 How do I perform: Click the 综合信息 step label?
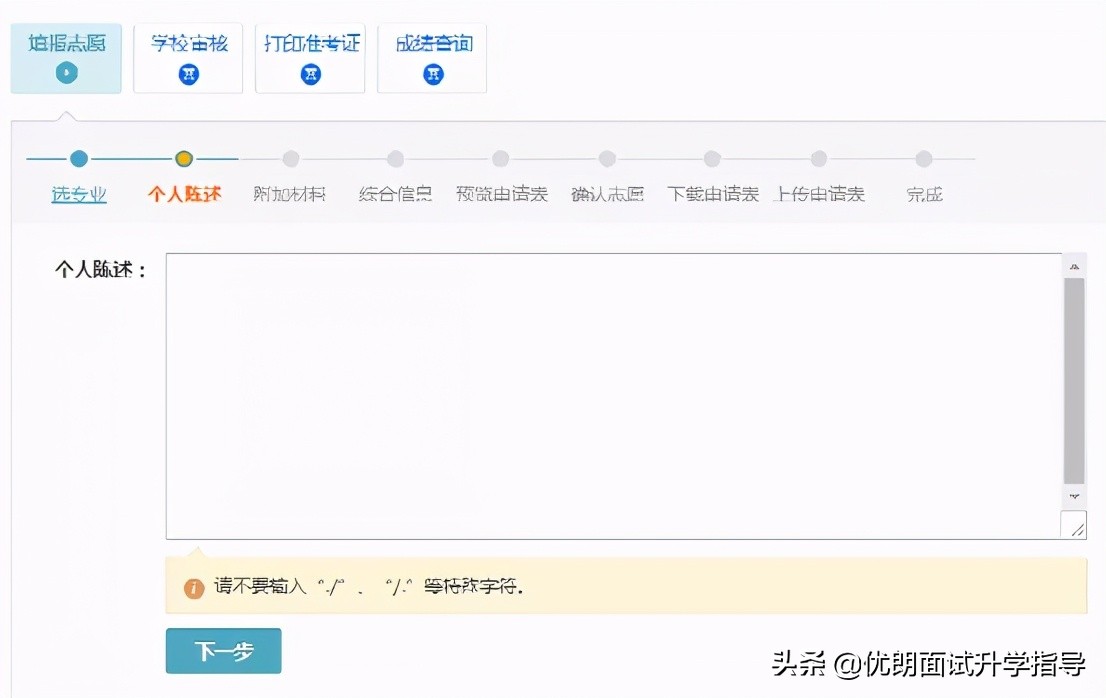(x=395, y=194)
